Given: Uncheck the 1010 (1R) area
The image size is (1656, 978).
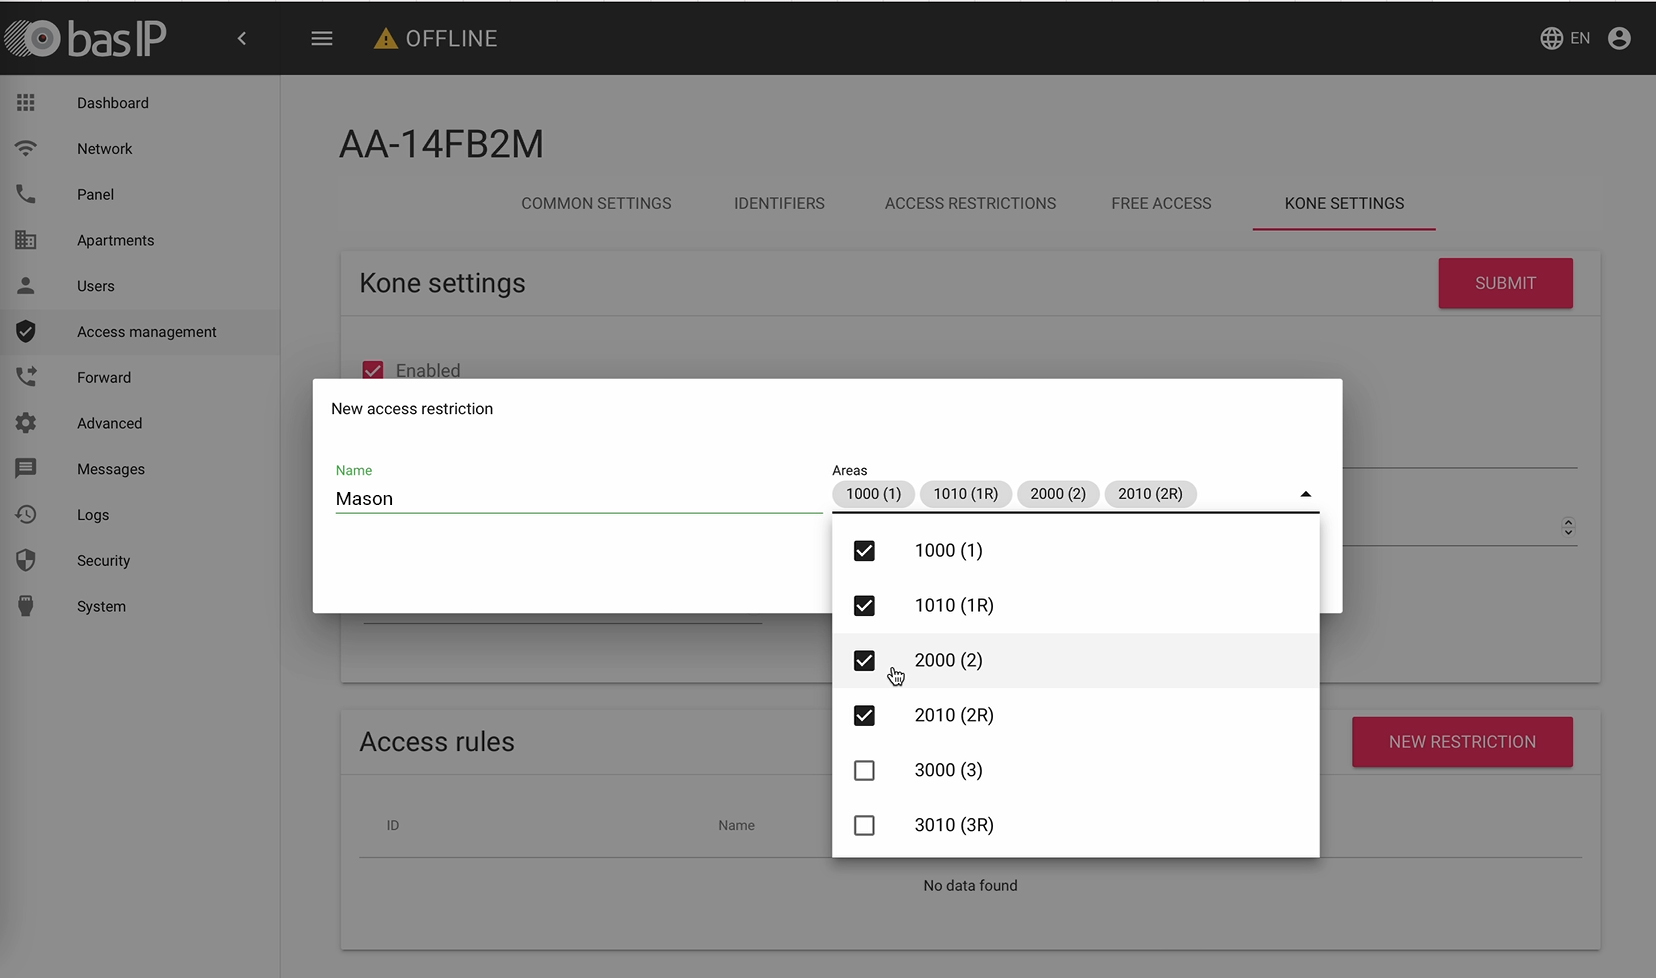Looking at the screenshot, I should pyautogui.click(x=864, y=605).
